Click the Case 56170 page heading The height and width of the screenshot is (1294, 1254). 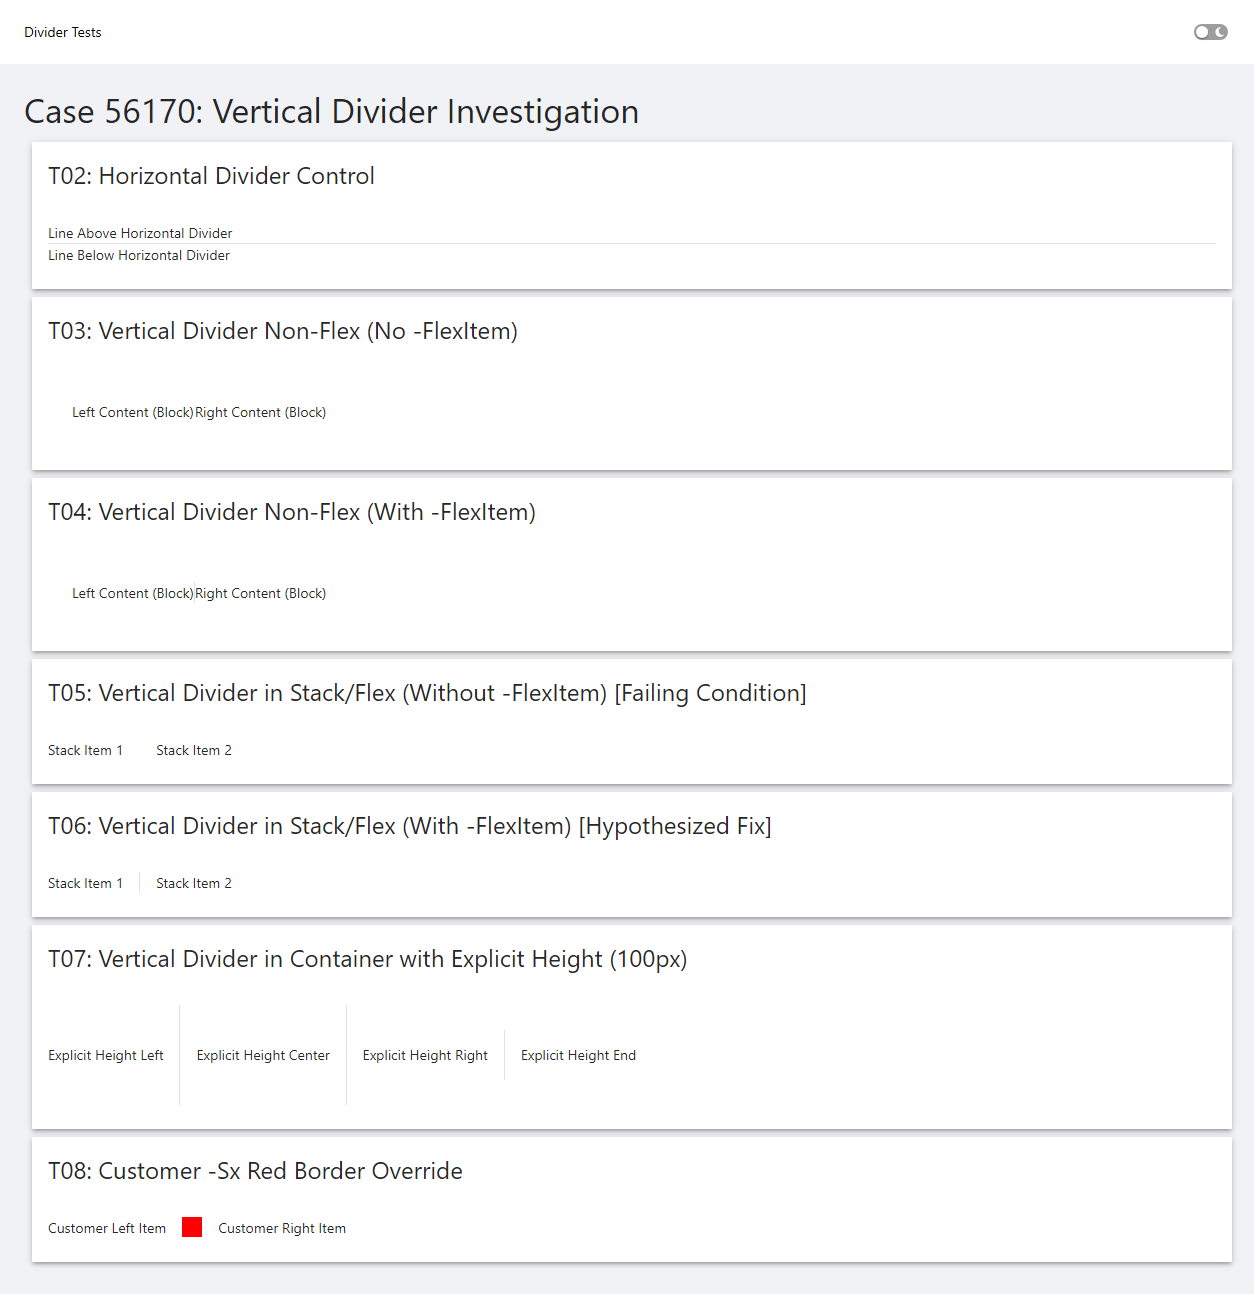(x=331, y=111)
